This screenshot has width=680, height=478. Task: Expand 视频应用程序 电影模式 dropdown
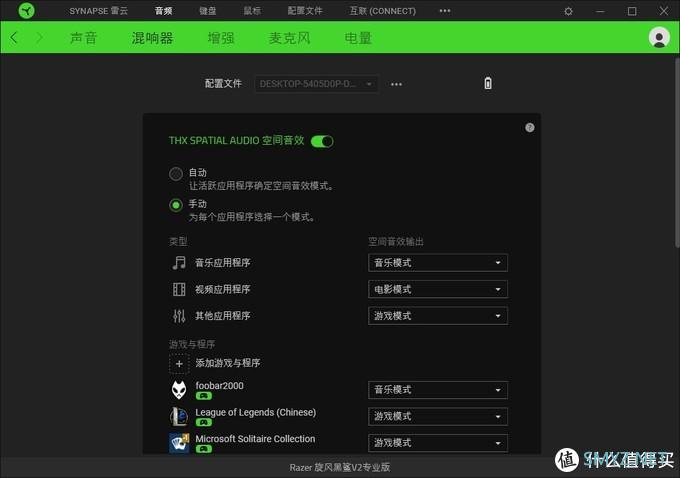pyautogui.click(x=438, y=289)
